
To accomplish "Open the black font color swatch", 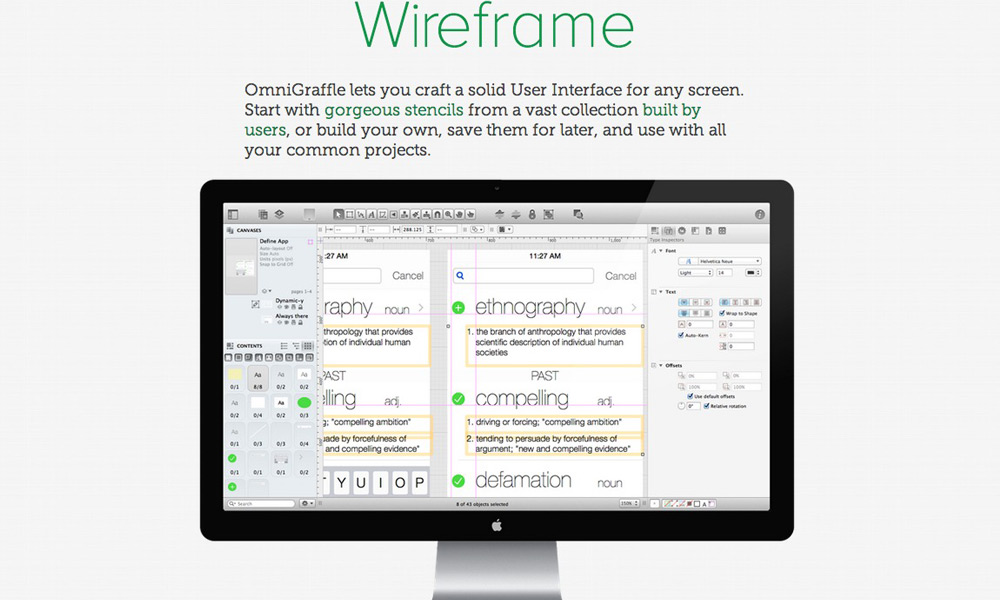I will [753, 272].
